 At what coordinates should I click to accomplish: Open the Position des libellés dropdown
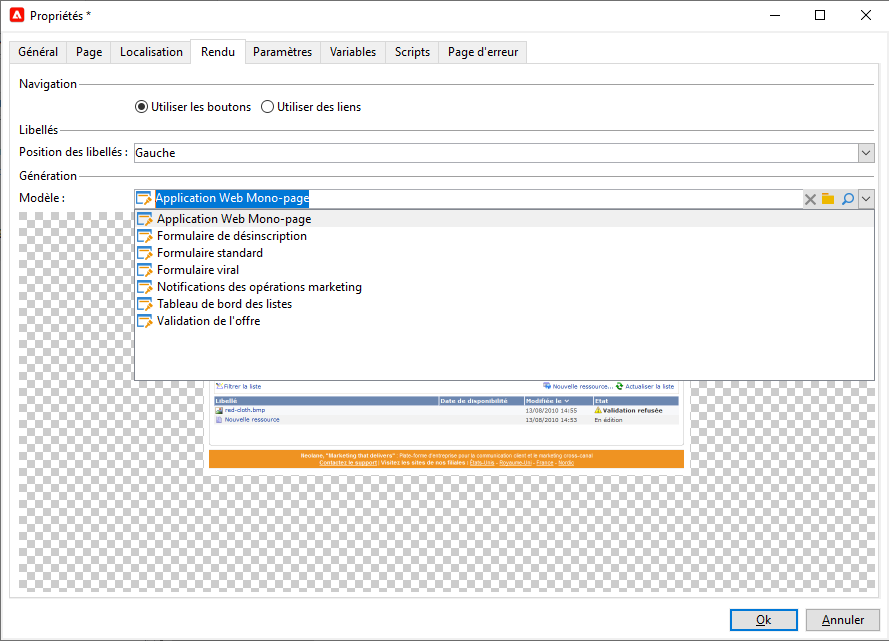coord(866,153)
